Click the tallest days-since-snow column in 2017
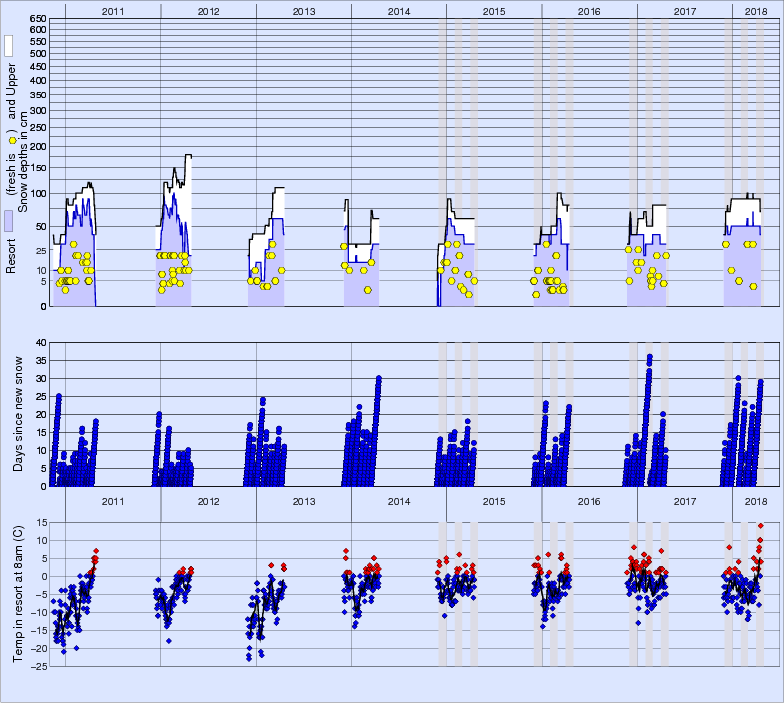This screenshot has height=703, width=784. click(x=650, y=358)
